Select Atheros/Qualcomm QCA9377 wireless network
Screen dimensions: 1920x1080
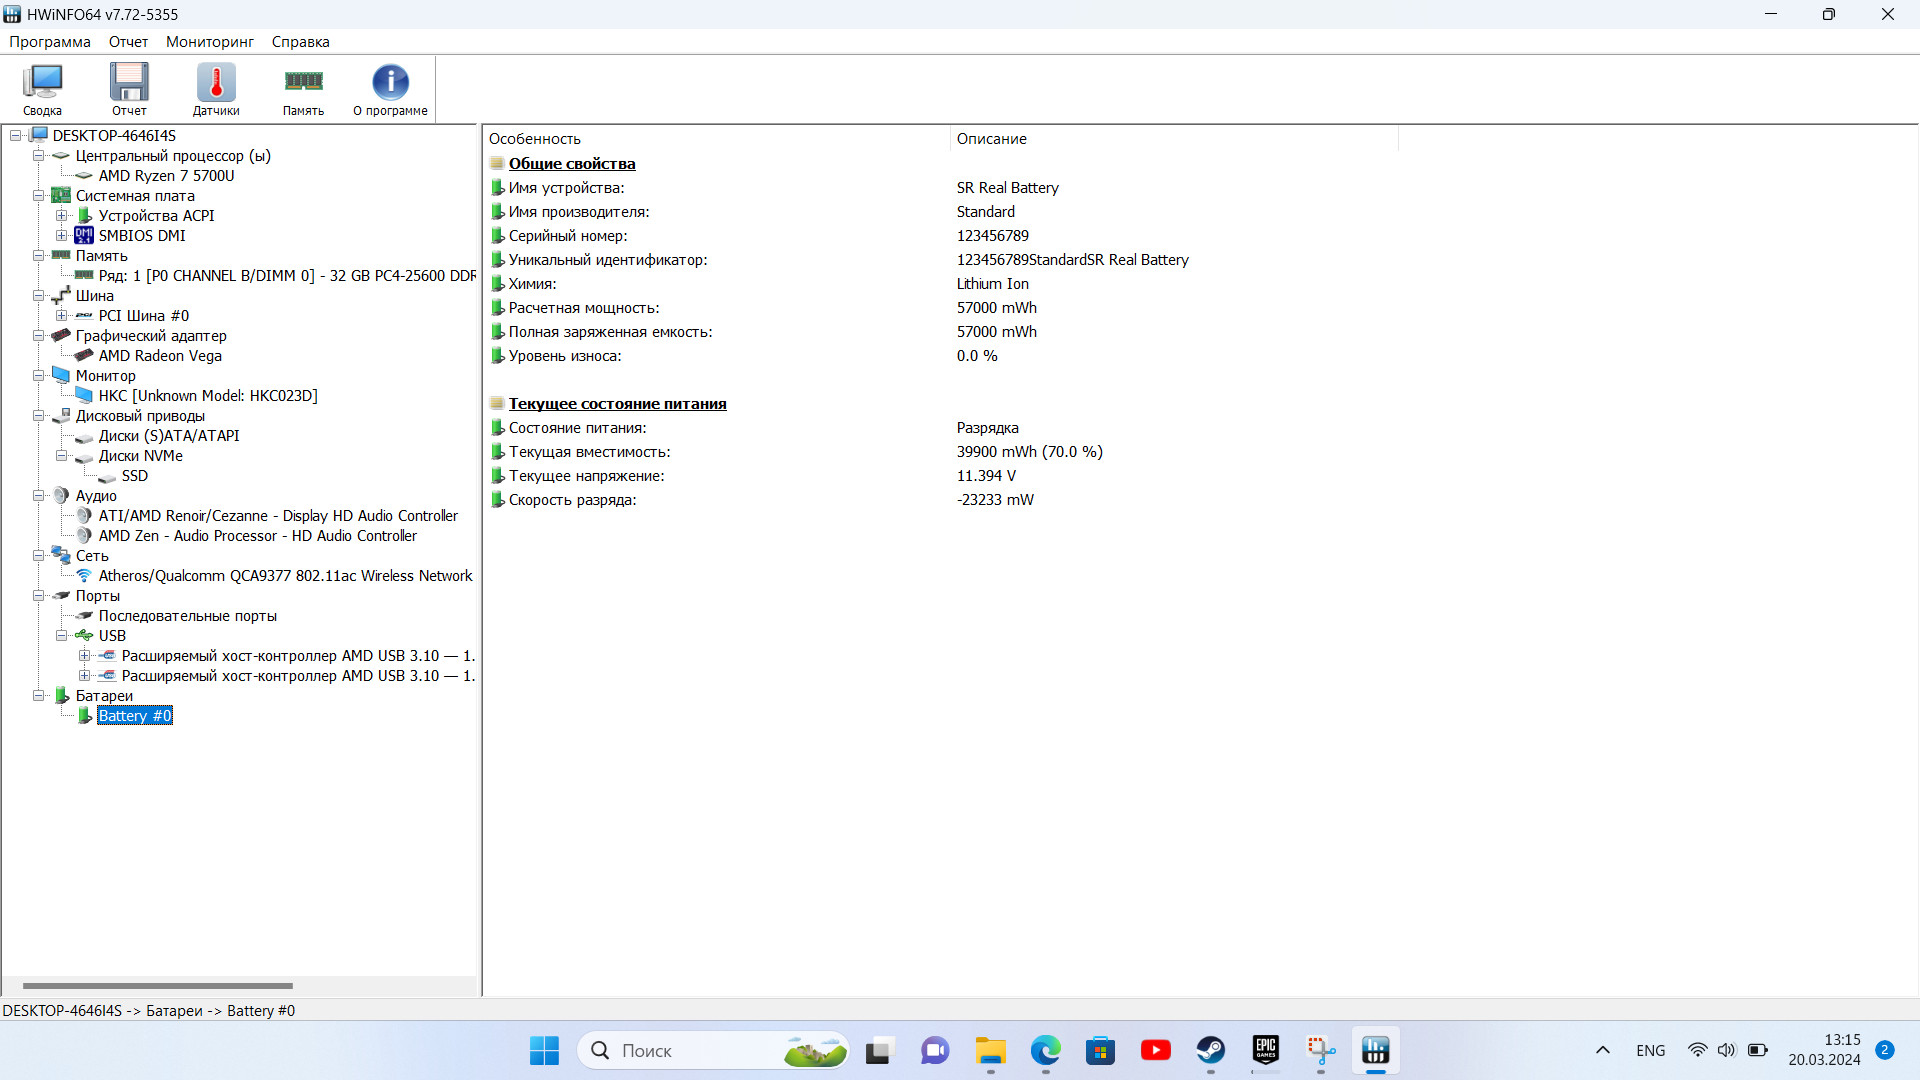coord(285,576)
